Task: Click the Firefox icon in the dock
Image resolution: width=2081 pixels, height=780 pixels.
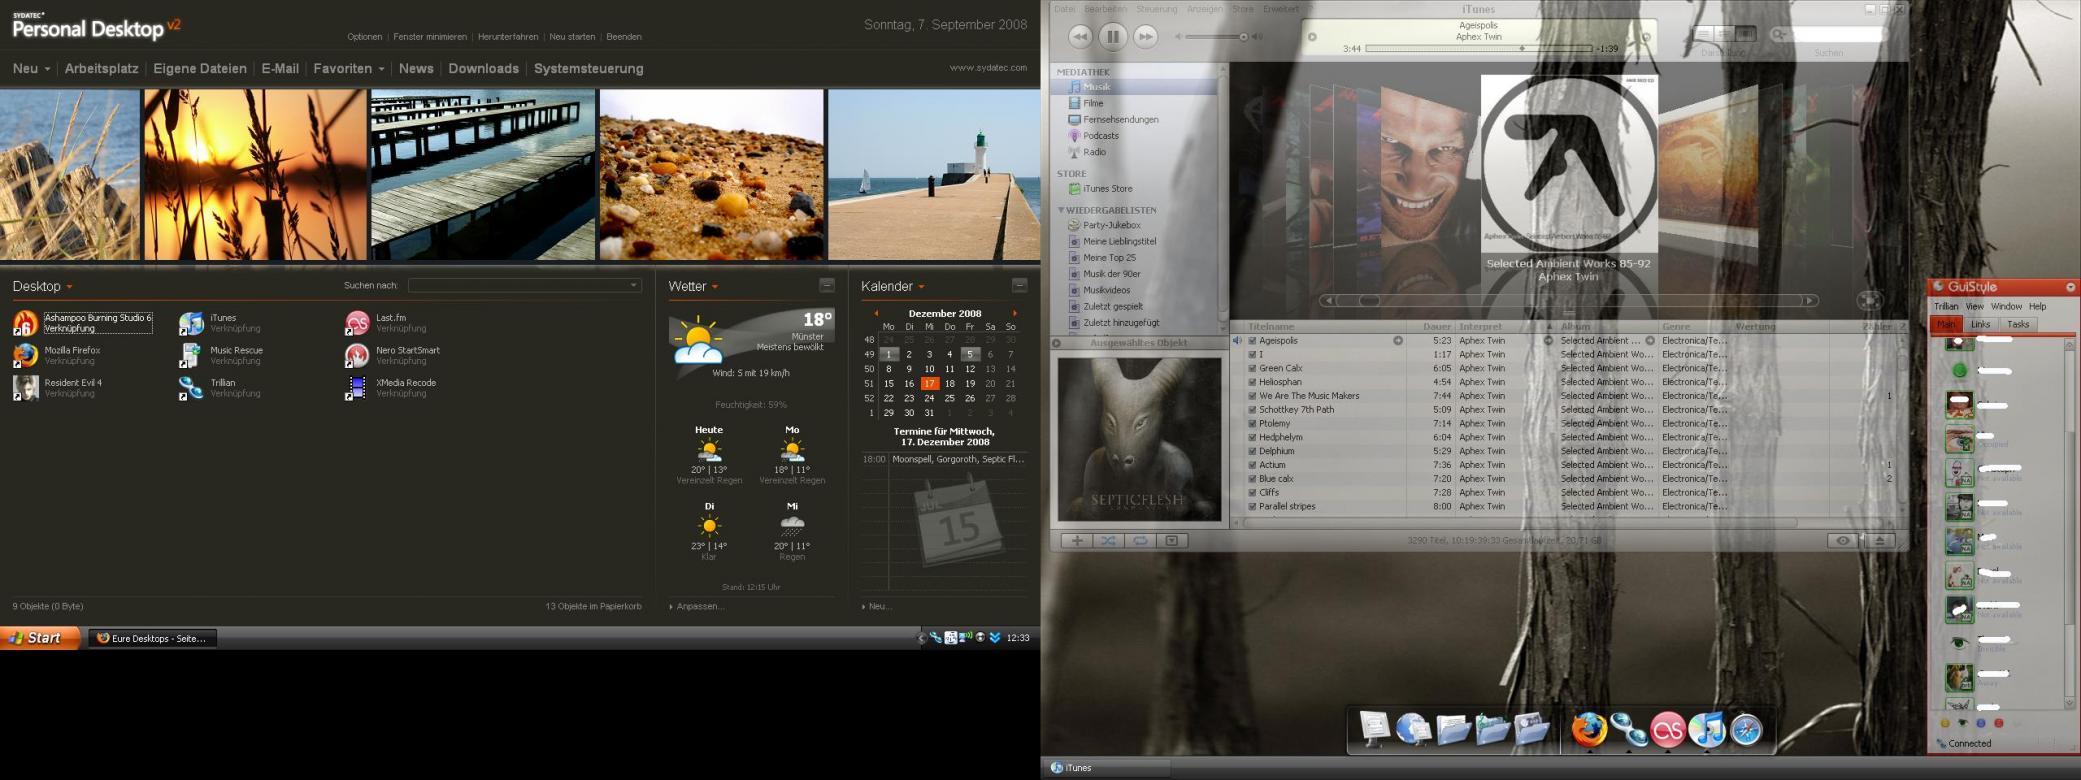Action: [x=1588, y=730]
